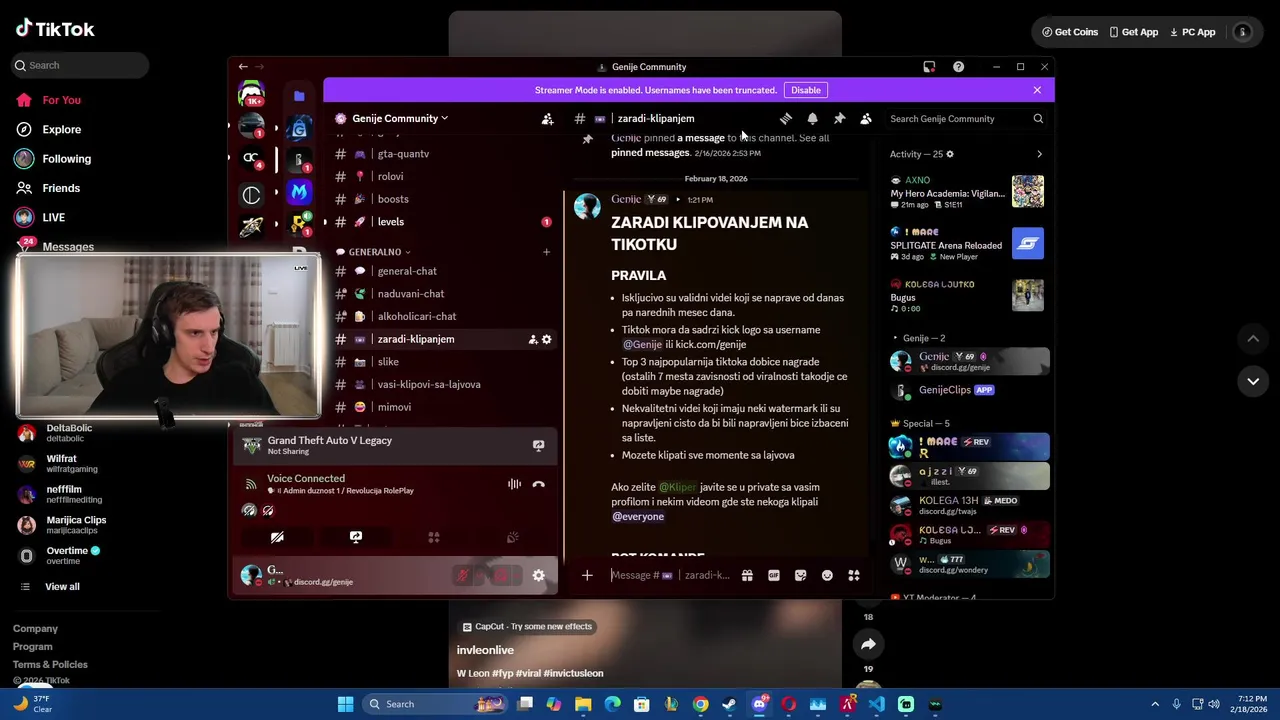Click PC App on TikTok
This screenshot has height=720, width=1280.
[1192, 32]
